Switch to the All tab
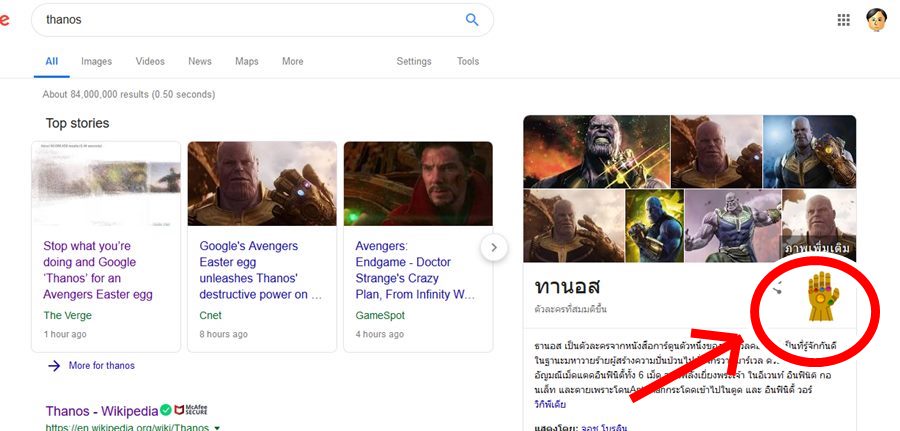The width and height of the screenshot is (900, 431). pyautogui.click(x=52, y=61)
